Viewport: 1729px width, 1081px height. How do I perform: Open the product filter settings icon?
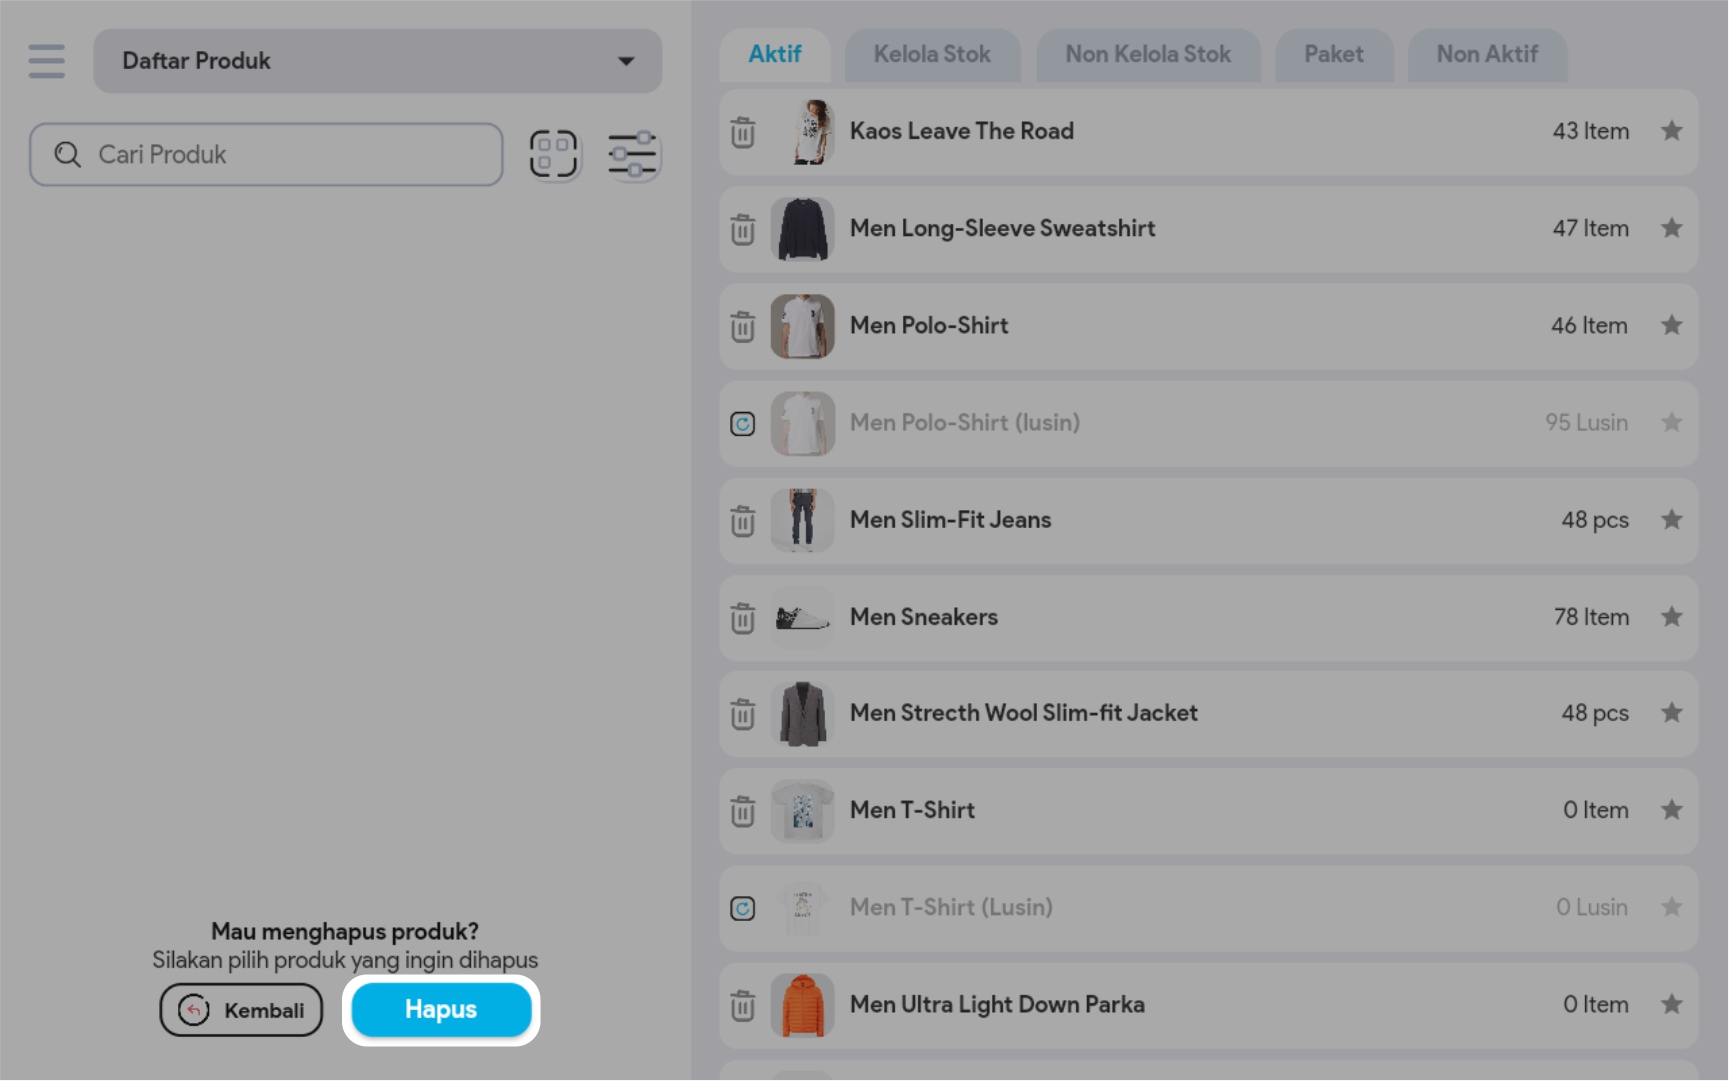[632, 155]
